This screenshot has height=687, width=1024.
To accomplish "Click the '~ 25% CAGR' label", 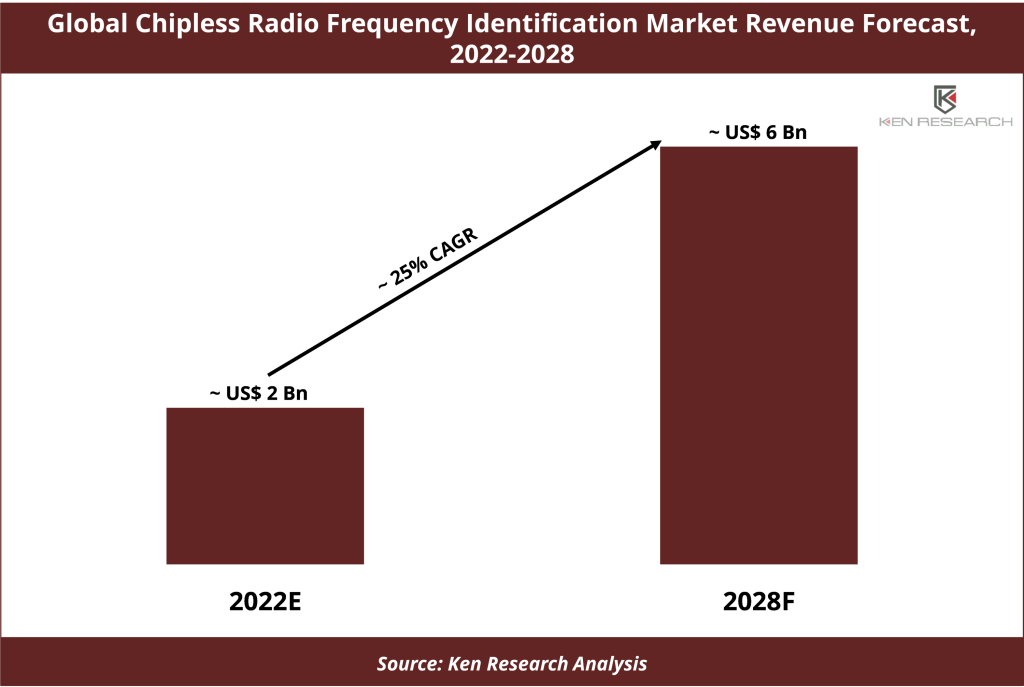I will point(428,259).
